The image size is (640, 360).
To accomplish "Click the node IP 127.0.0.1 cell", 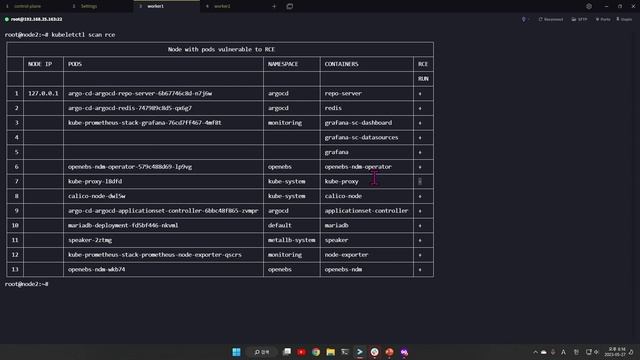I will click(43, 93).
